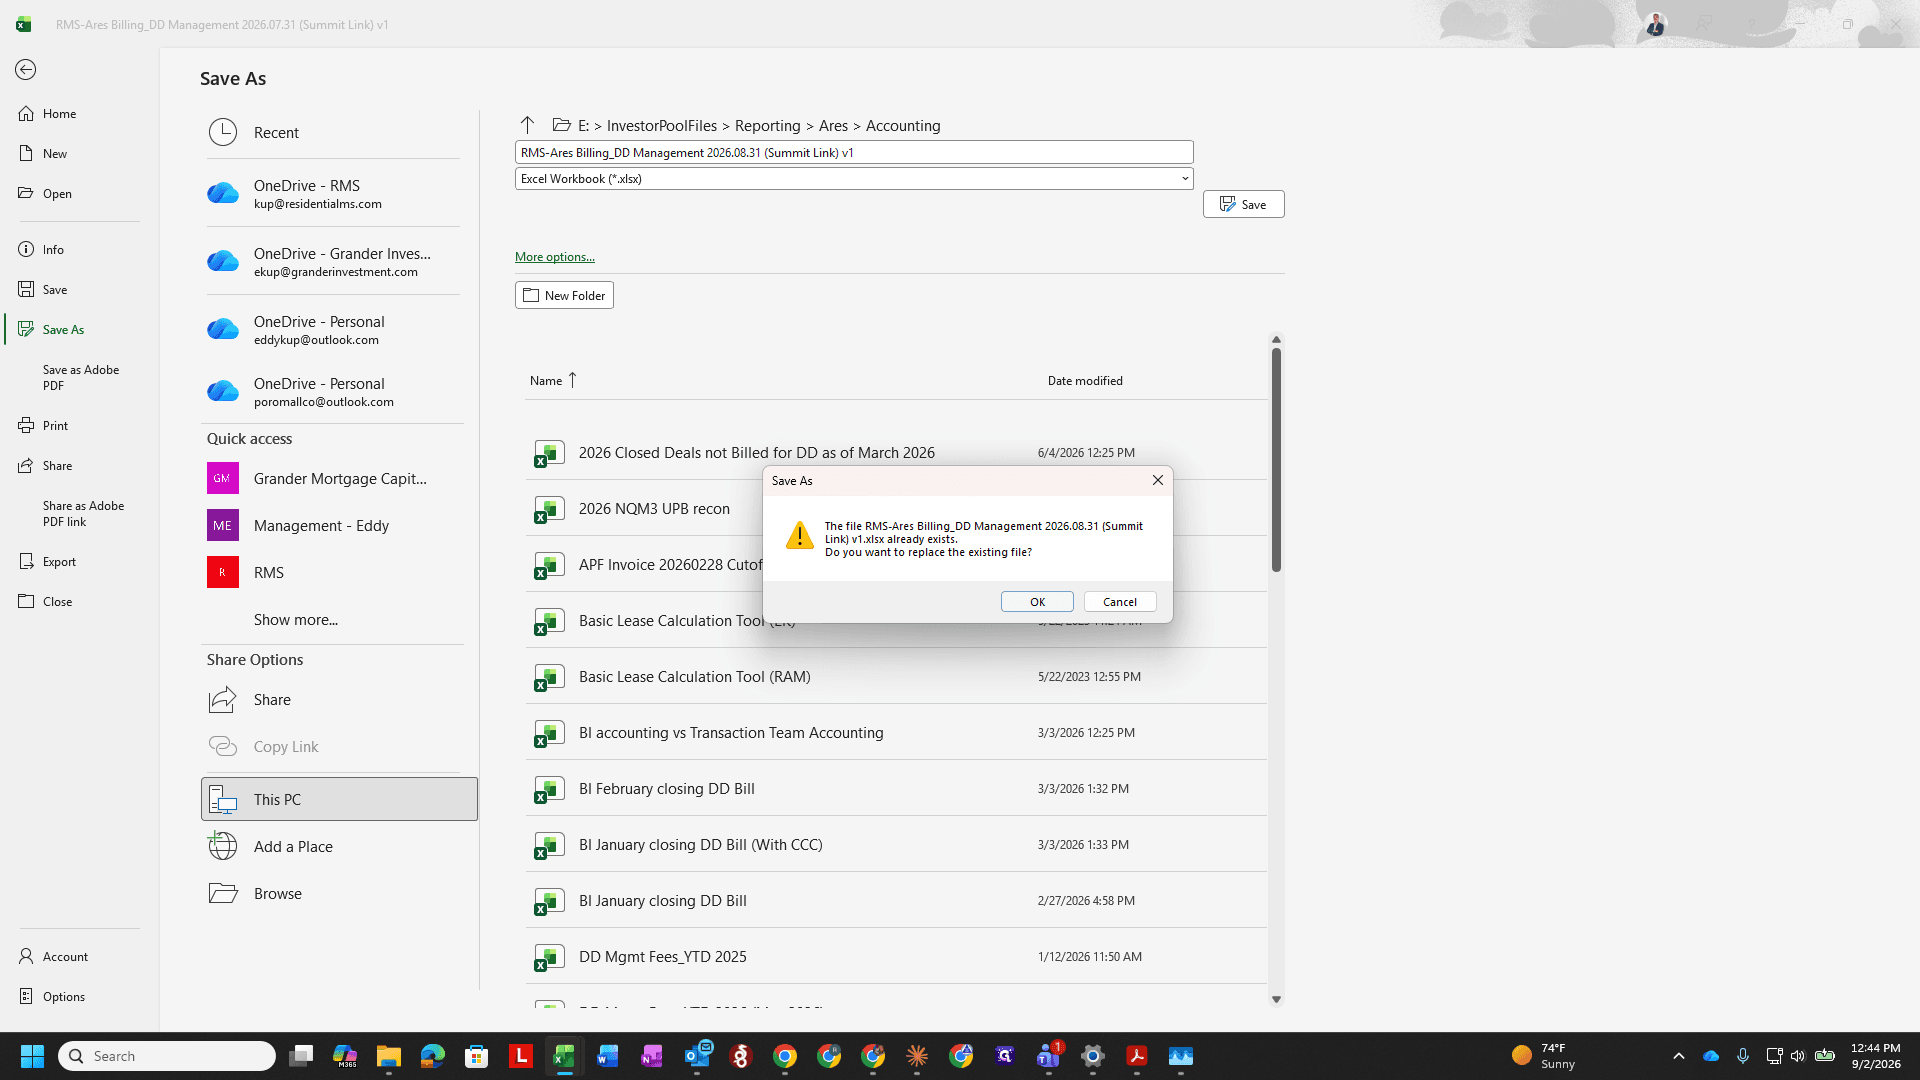Click the Excel icon for 2026 NQM3 UPB recon
Image resolution: width=1920 pixels, height=1080 pixels.
549,509
